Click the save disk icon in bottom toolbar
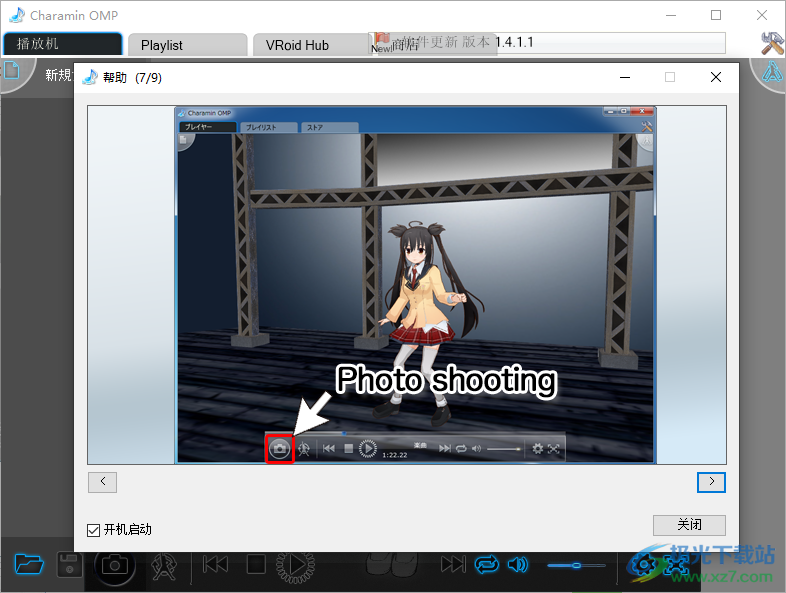This screenshot has height=593, width=786. pyautogui.click(x=70, y=565)
